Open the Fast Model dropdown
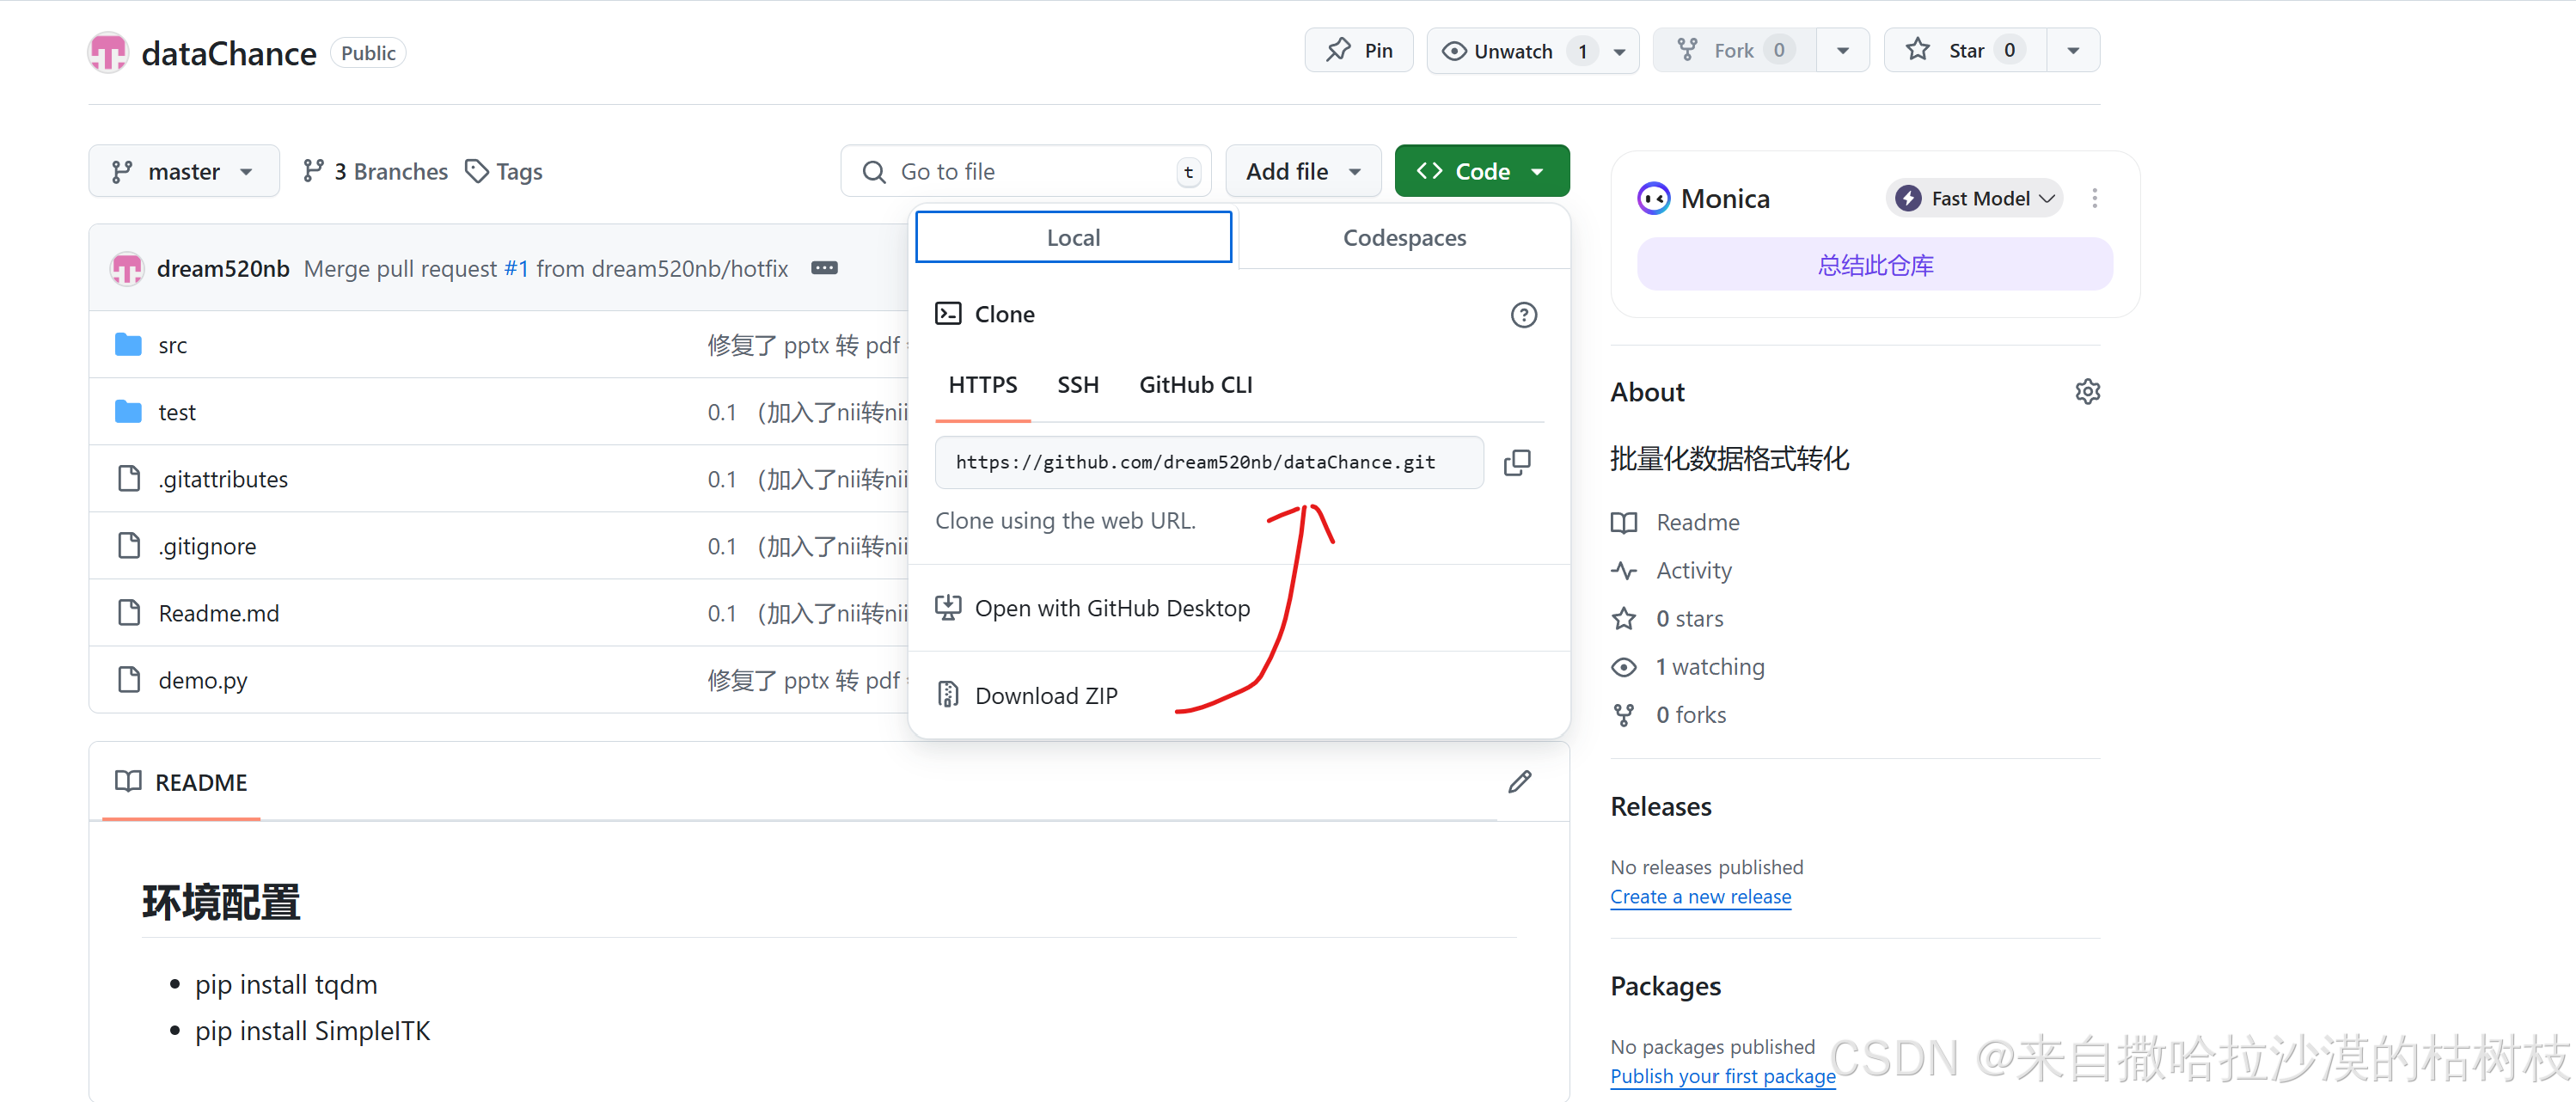The width and height of the screenshot is (2576, 1102). (1975, 199)
